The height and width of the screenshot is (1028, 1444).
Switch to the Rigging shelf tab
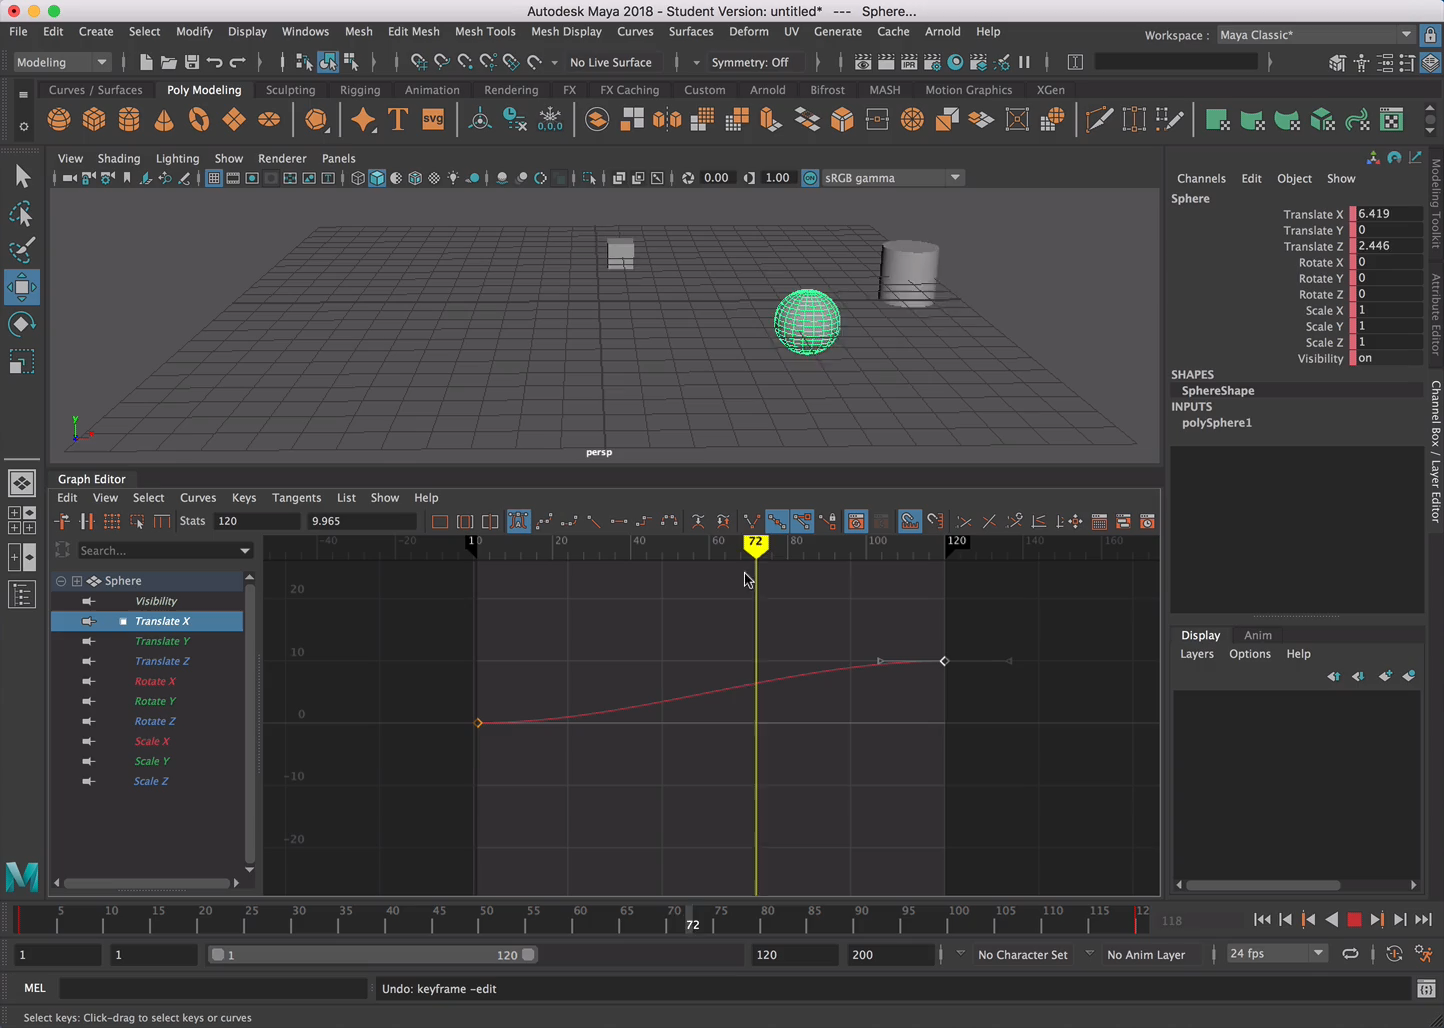[x=360, y=90]
